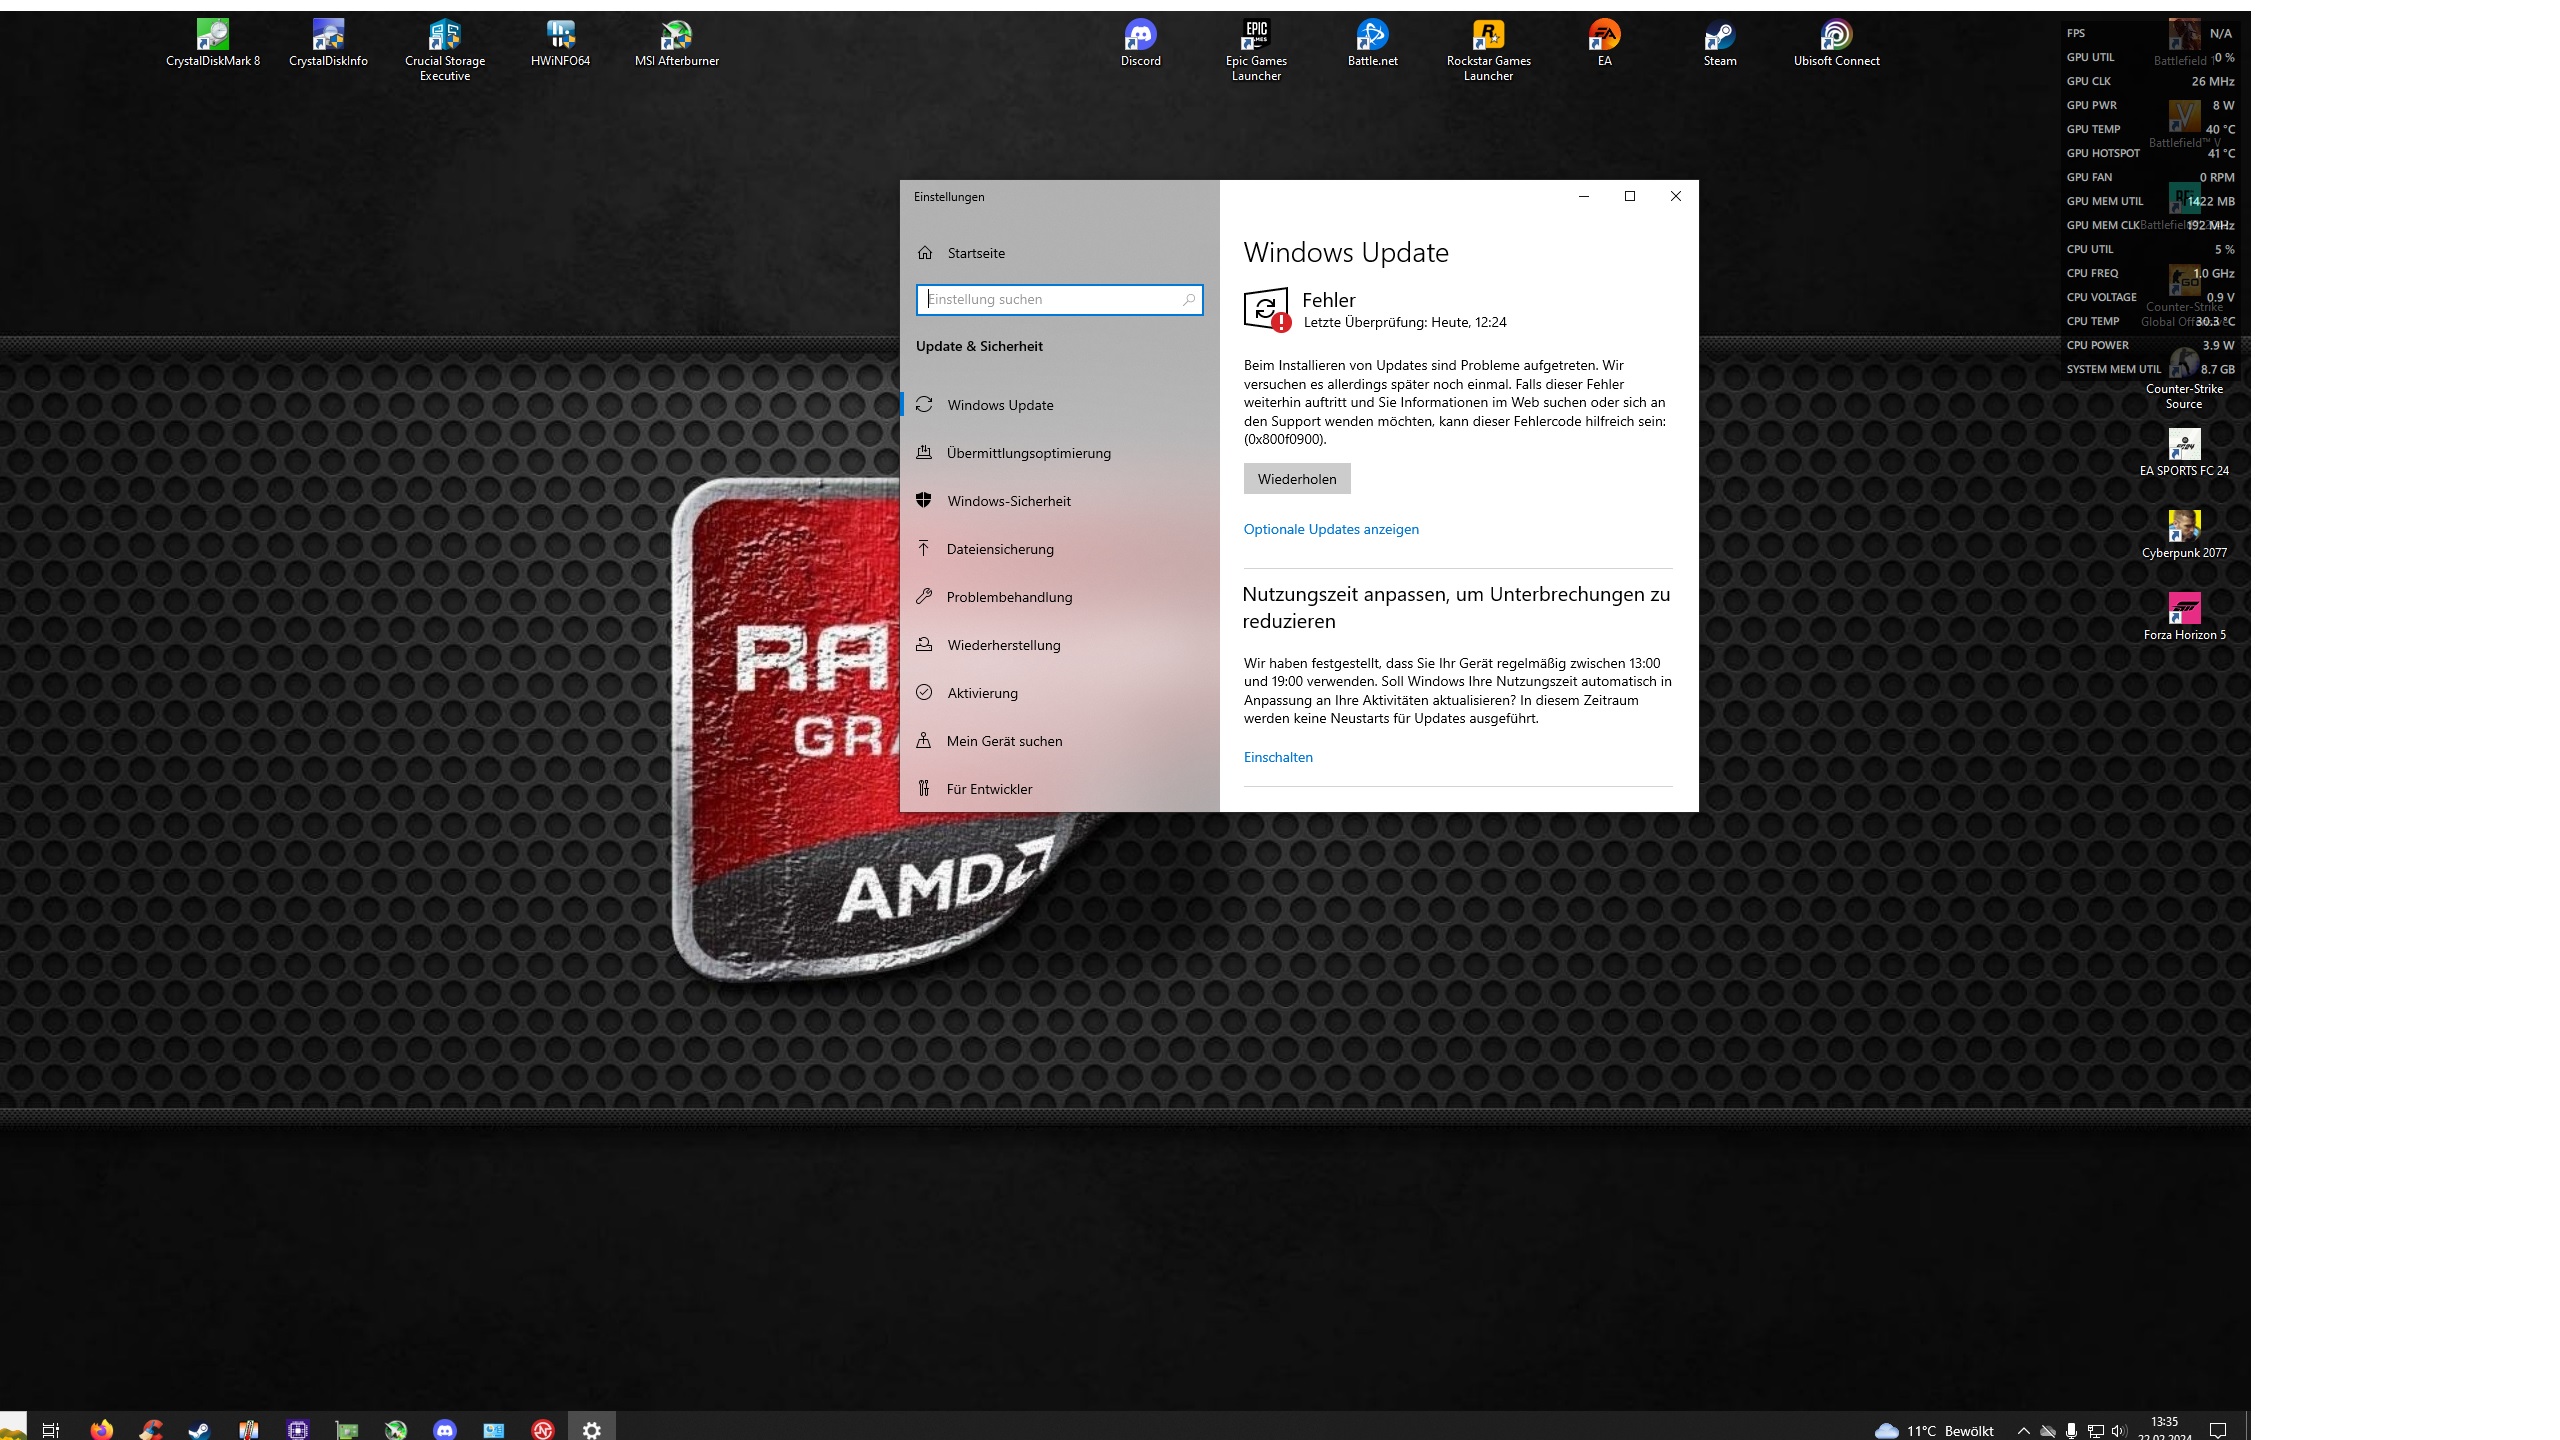Open Problembehandlung in the settings sidebar

[x=1008, y=597]
